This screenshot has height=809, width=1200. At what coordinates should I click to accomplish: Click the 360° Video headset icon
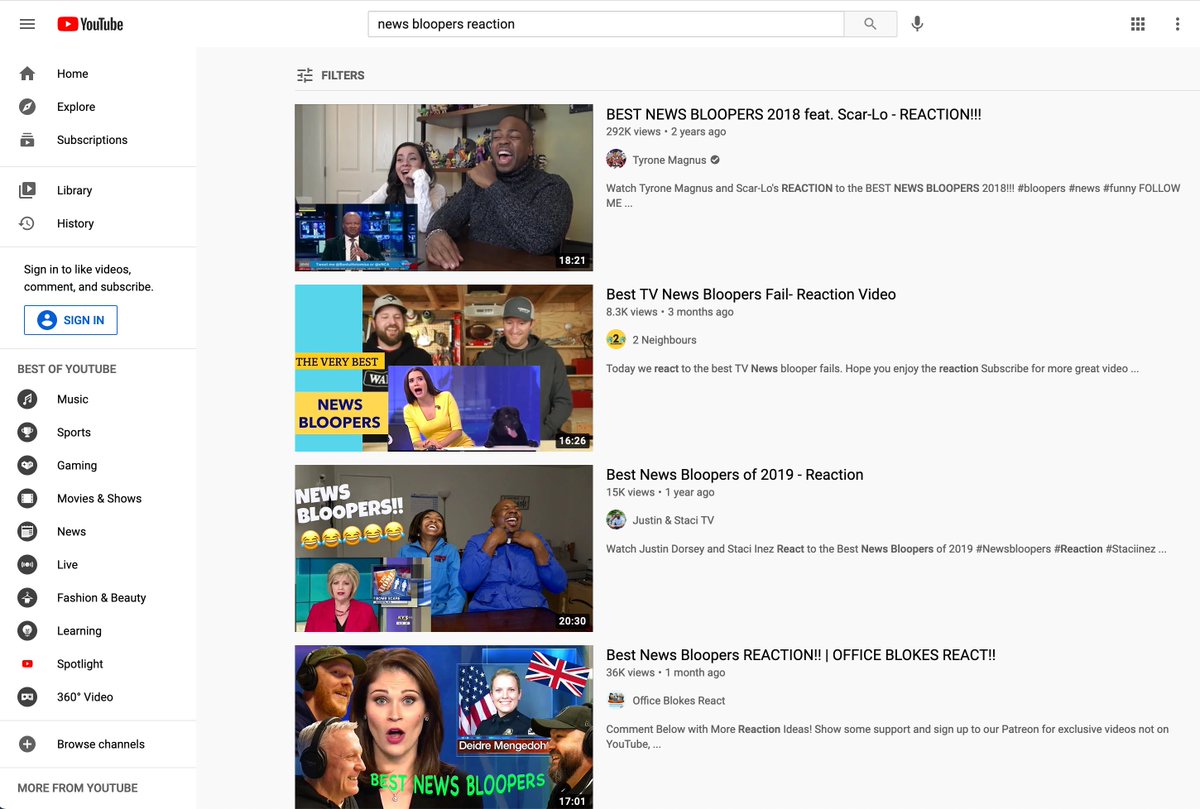coord(27,696)
